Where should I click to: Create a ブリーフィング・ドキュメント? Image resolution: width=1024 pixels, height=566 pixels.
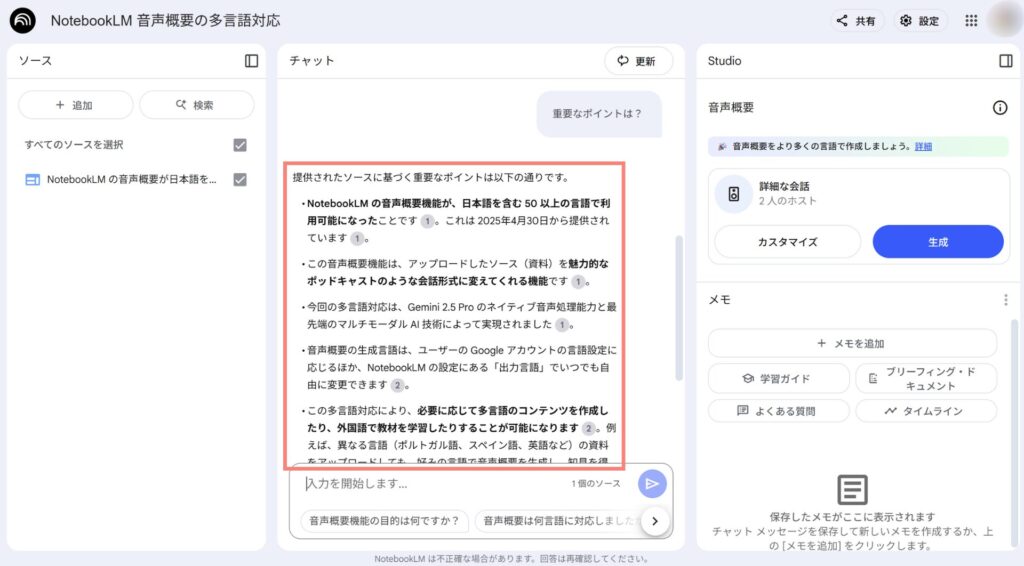(926, 379)
